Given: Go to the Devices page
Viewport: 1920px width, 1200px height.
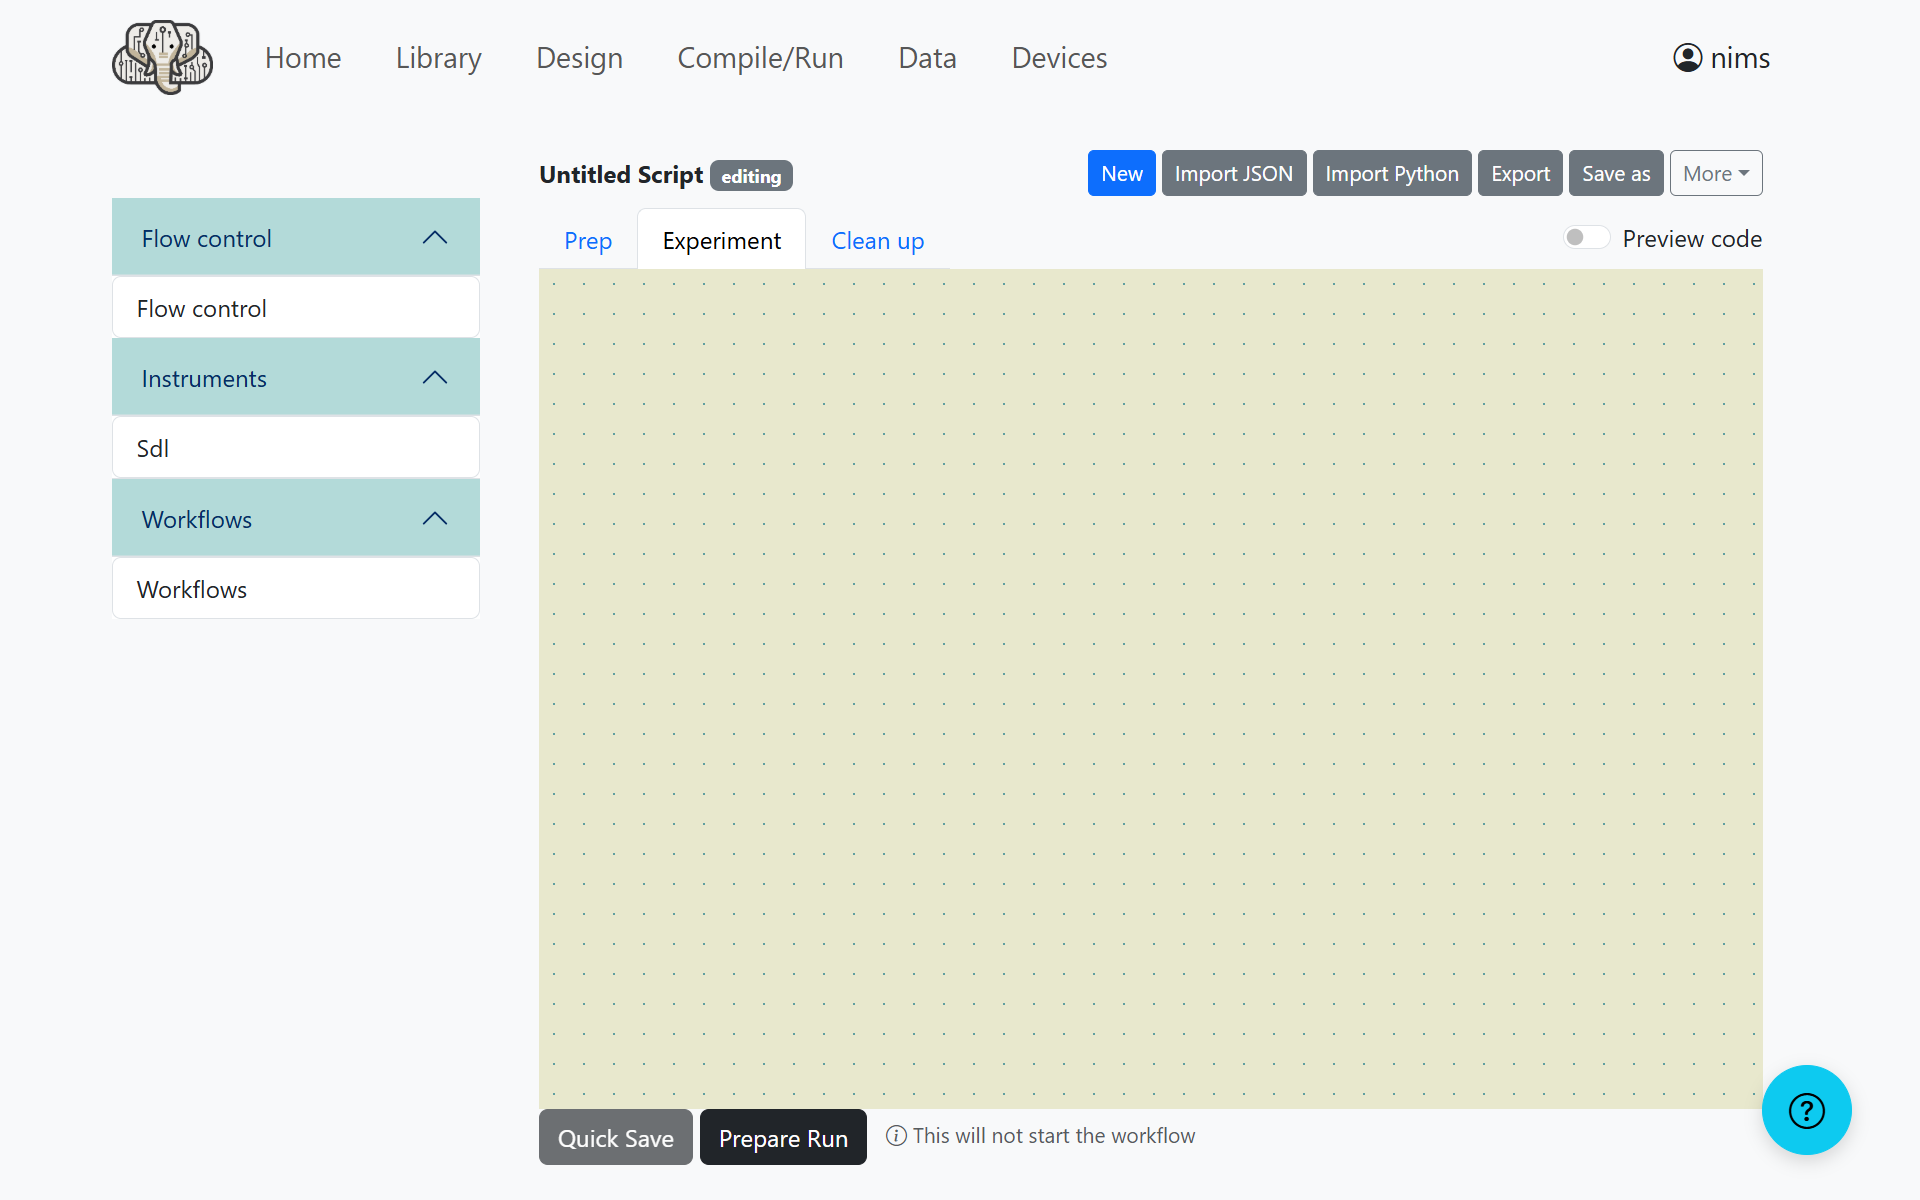Looking at the screenshot, I should coord(1059,58).
